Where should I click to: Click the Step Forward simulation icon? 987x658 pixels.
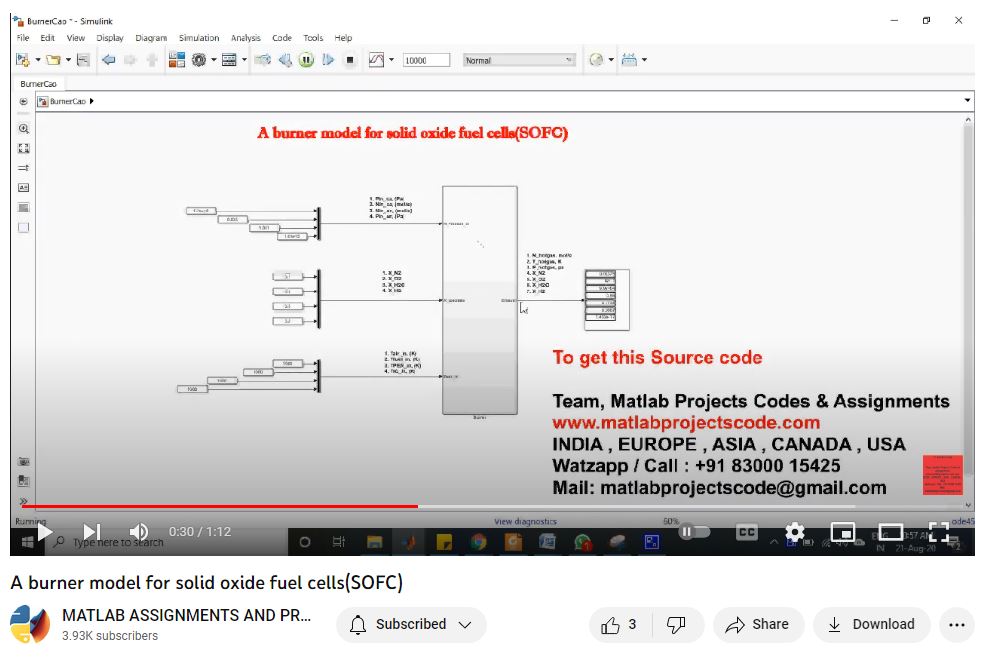click(328, 60)
